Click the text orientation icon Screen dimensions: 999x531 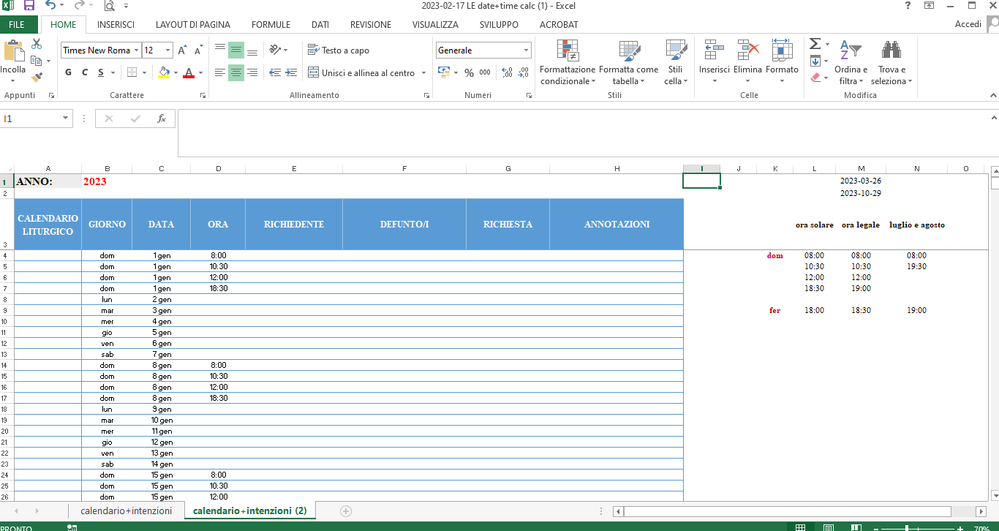point(275,50)
